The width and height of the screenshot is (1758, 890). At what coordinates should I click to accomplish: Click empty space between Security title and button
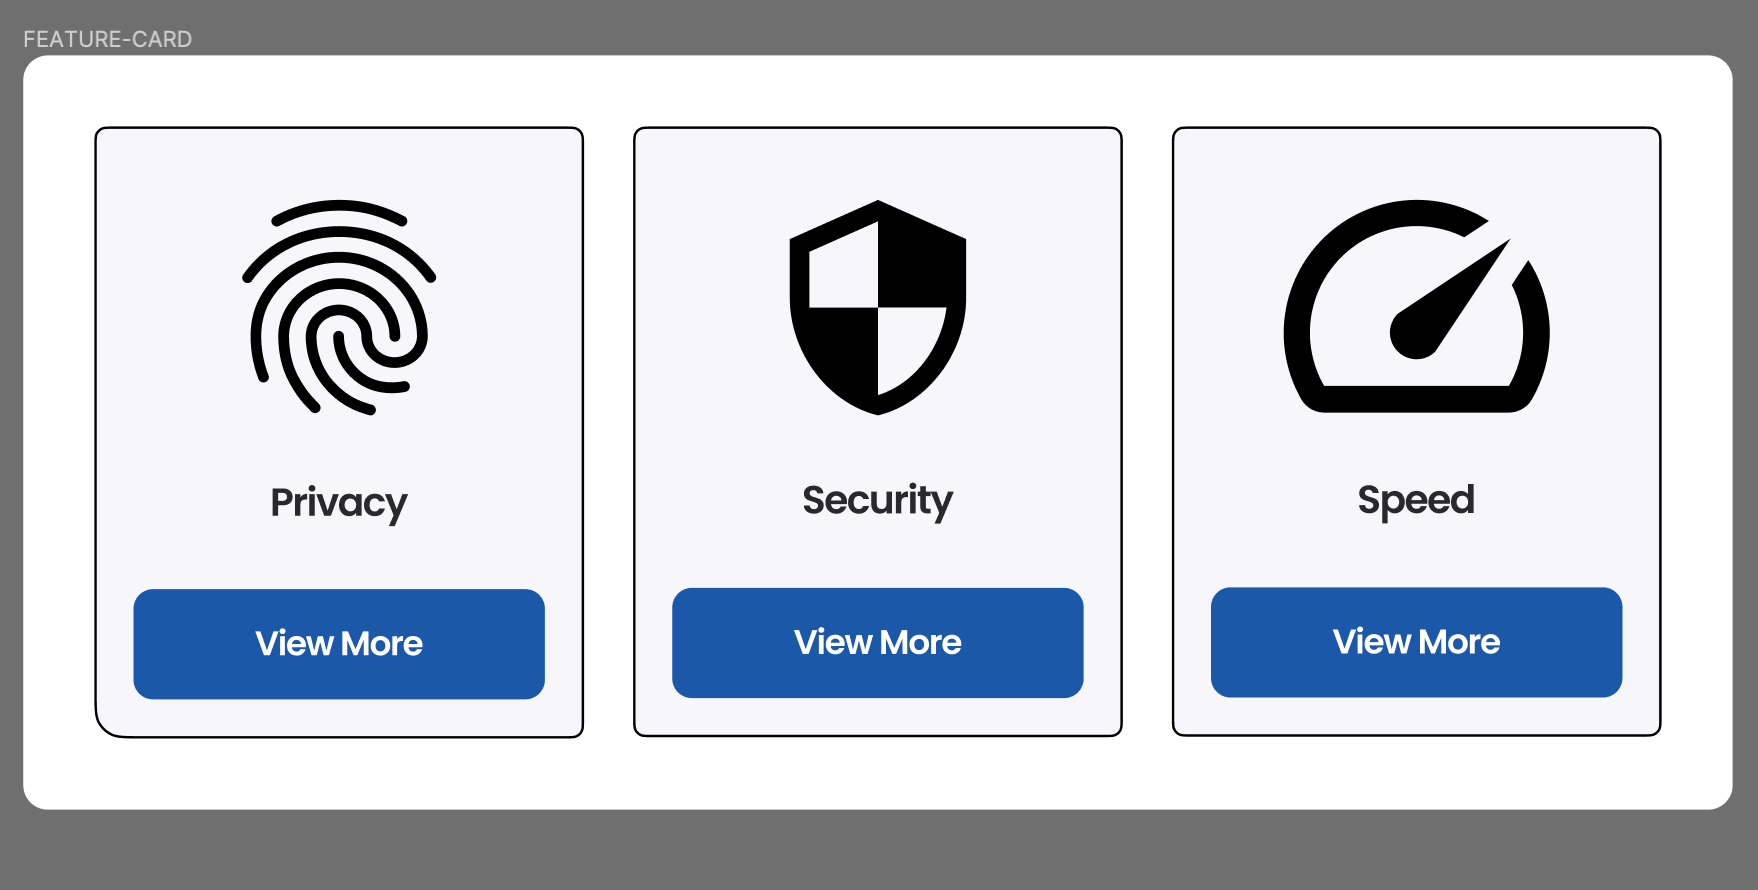click(x=878, y=557)
